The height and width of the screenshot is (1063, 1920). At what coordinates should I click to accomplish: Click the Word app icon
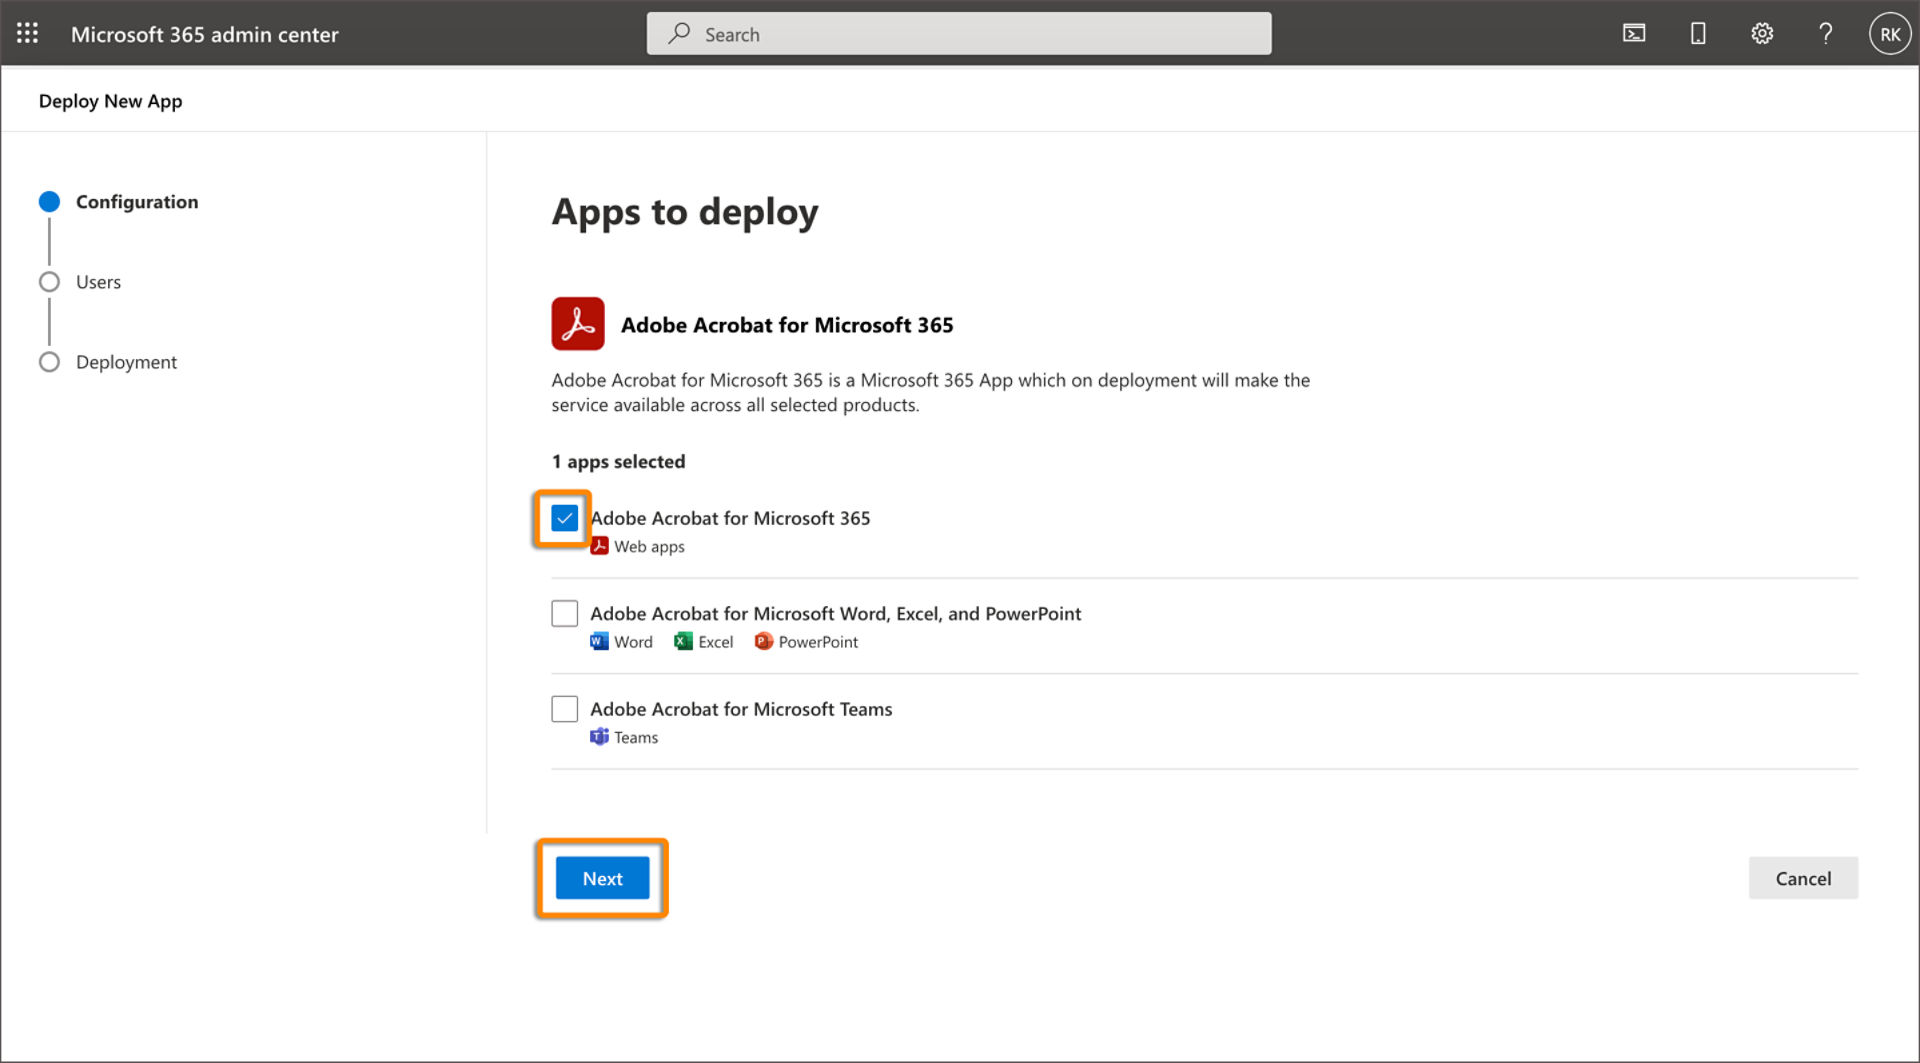pyautogui.click(x=599, y=641)
